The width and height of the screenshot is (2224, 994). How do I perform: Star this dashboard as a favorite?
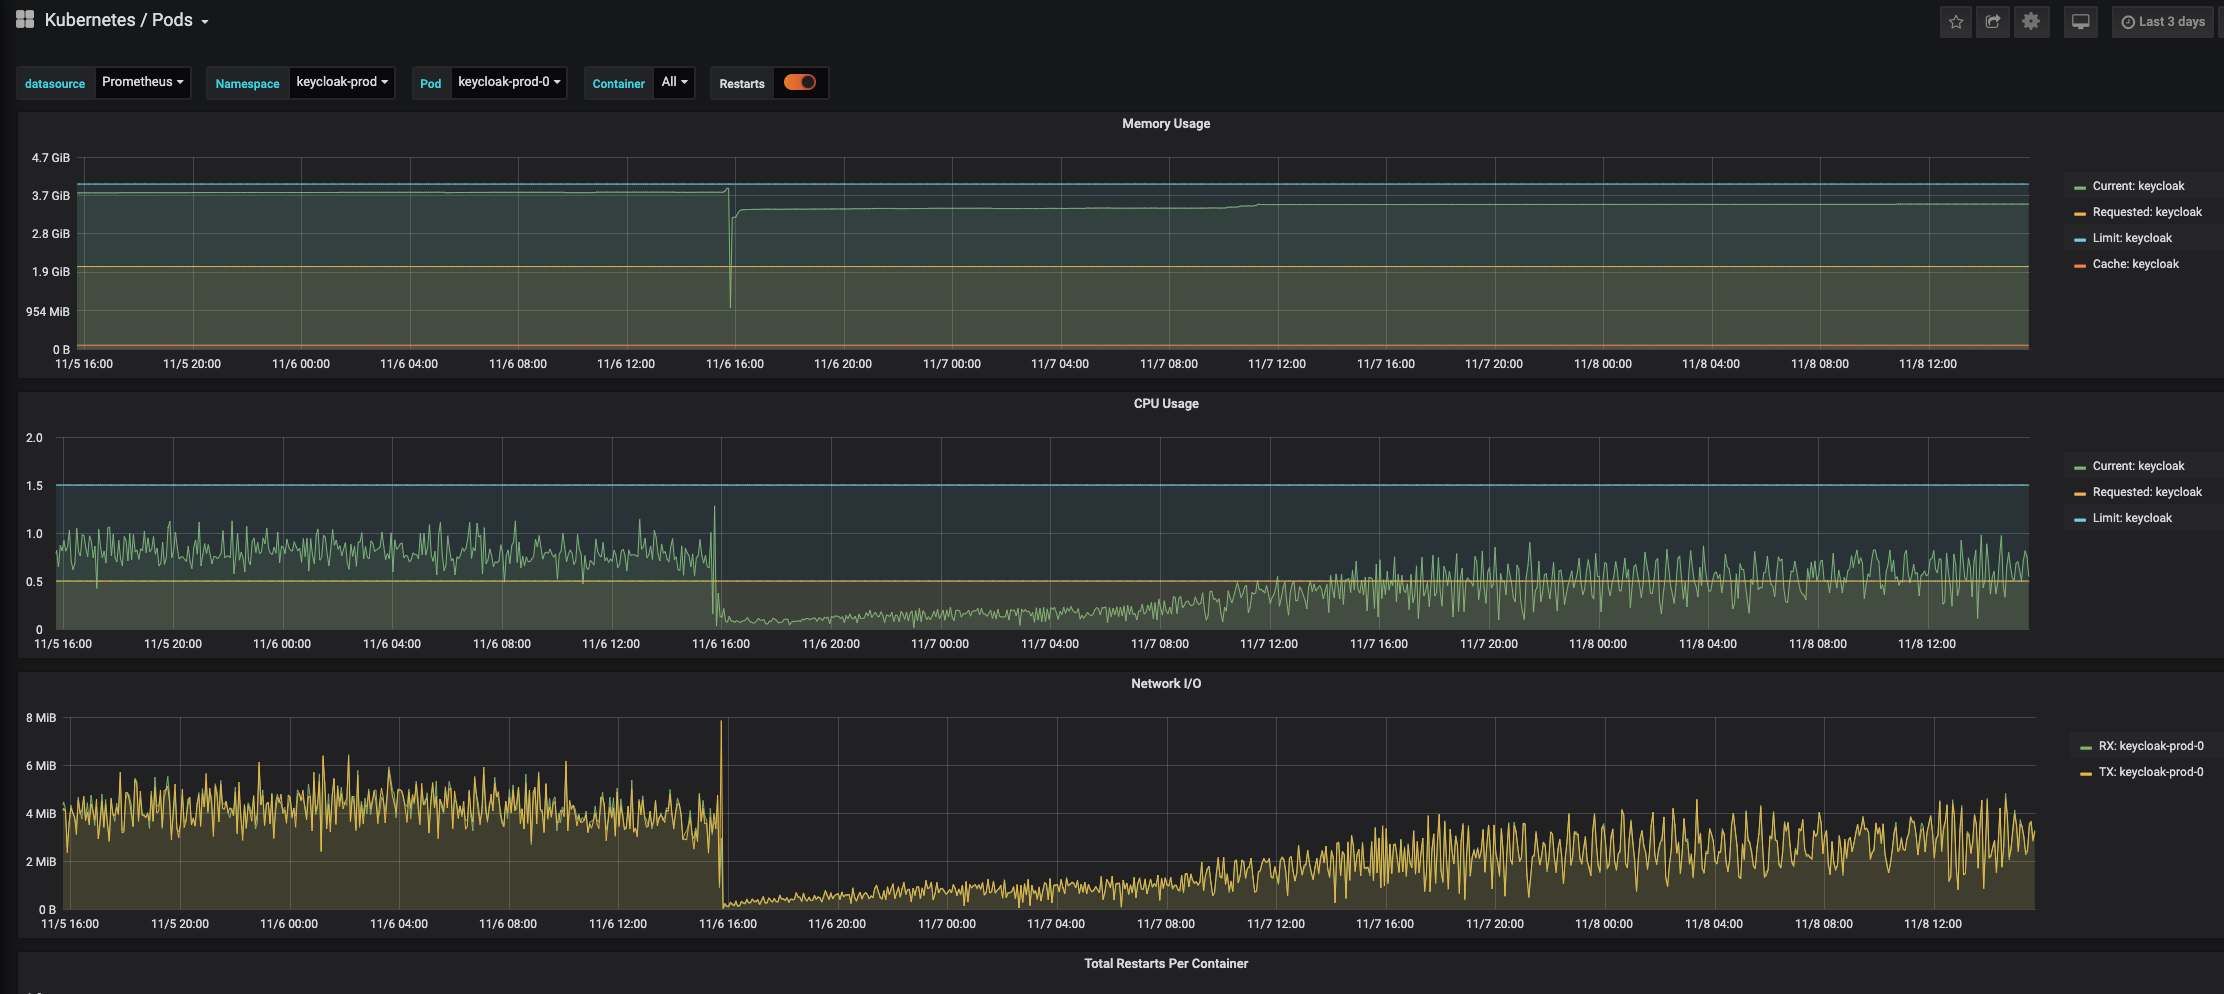pyautogui.click(x=1956, y=22)
